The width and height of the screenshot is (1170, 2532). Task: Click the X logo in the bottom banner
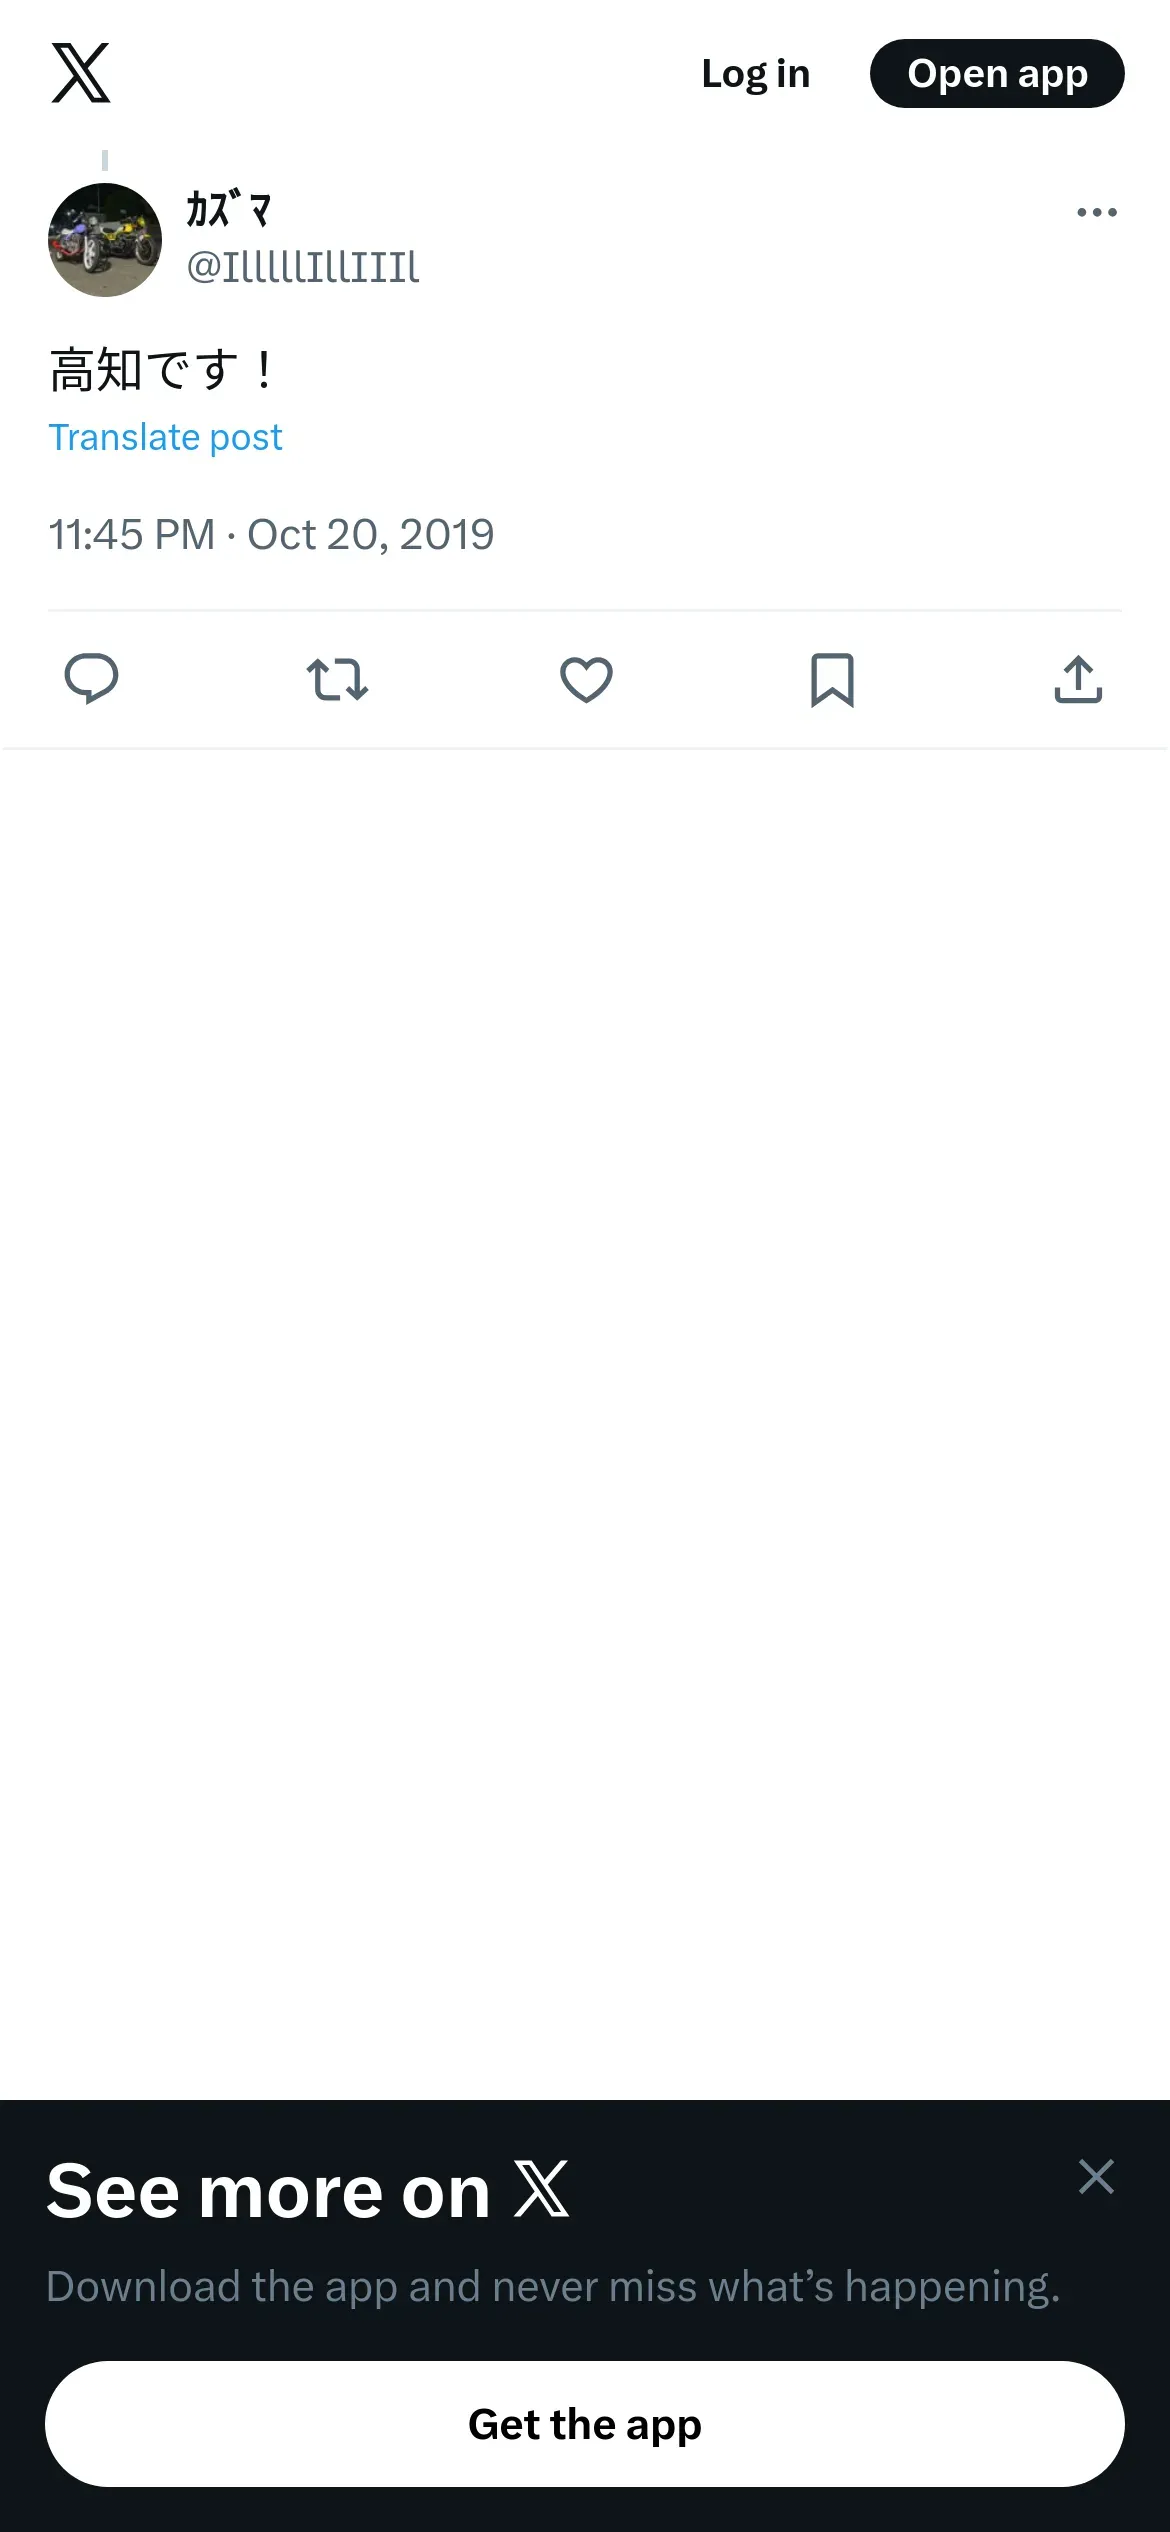point(541,2189)
